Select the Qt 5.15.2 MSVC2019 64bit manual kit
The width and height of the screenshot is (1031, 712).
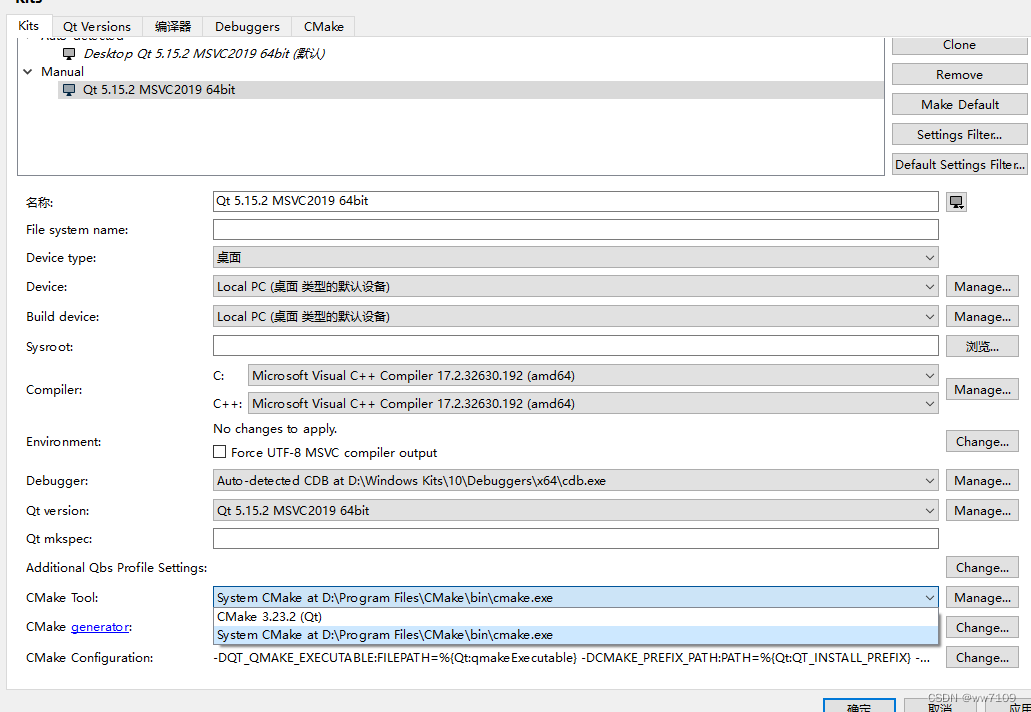(160, 89)
